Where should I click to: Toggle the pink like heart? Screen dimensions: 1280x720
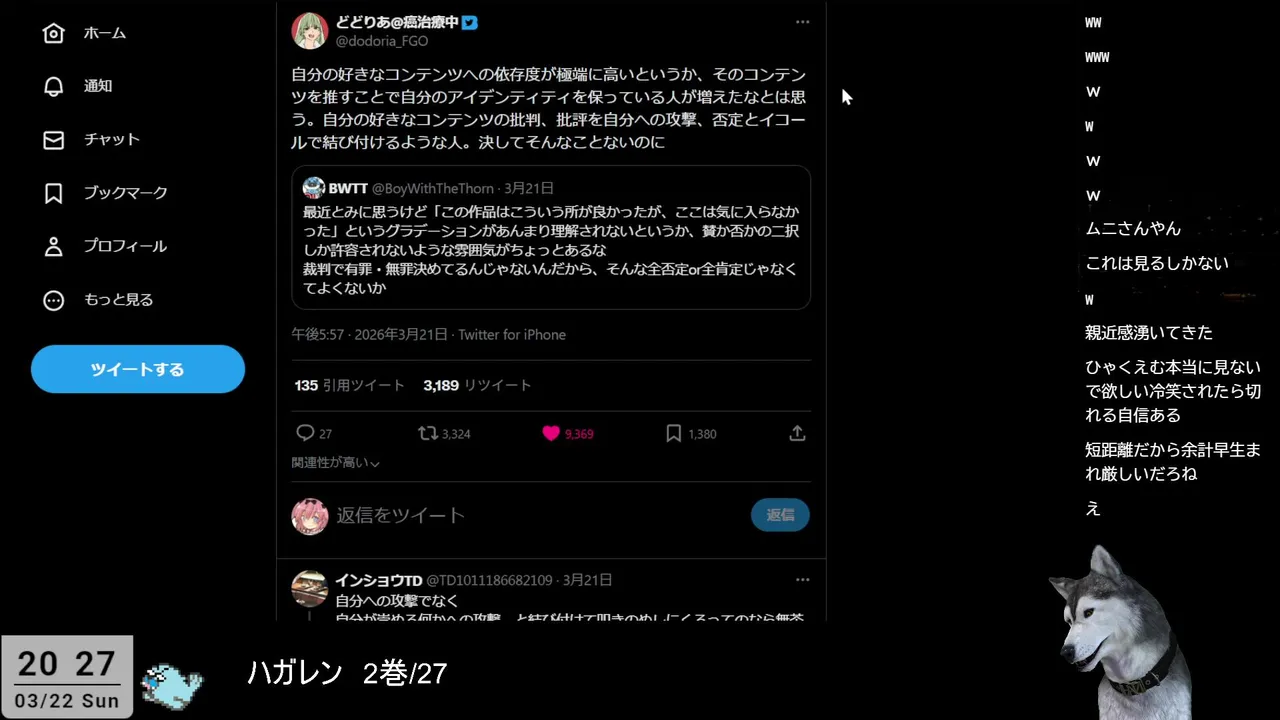point(551,433)
